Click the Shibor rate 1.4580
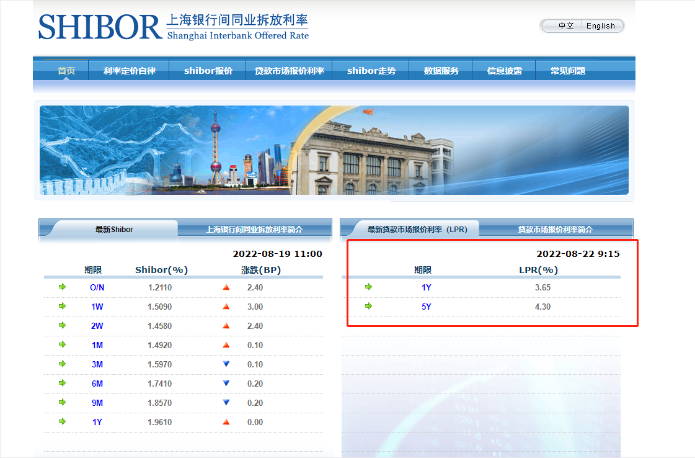The width and height of the screenshot is (695, 458). click(160, 326)
